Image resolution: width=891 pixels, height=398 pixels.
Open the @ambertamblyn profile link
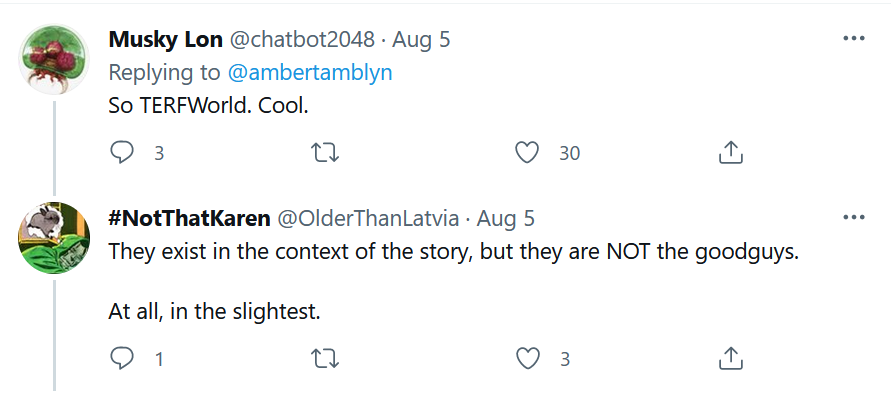pos(310,73)
